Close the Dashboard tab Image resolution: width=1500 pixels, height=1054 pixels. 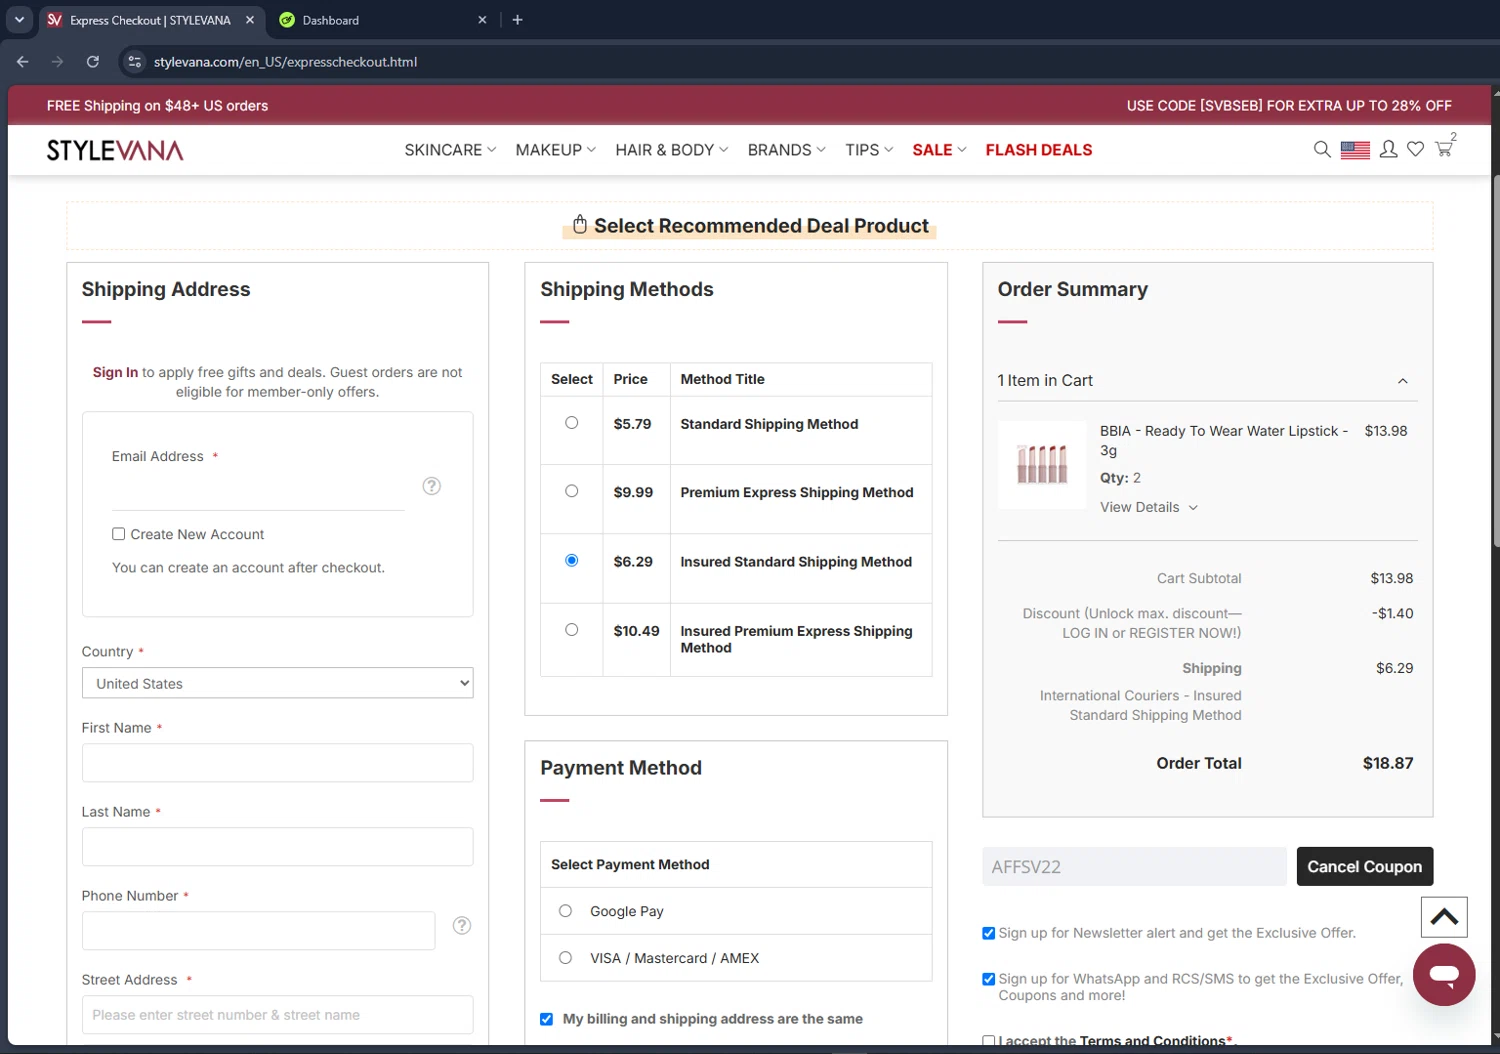[x=482, y=20]
